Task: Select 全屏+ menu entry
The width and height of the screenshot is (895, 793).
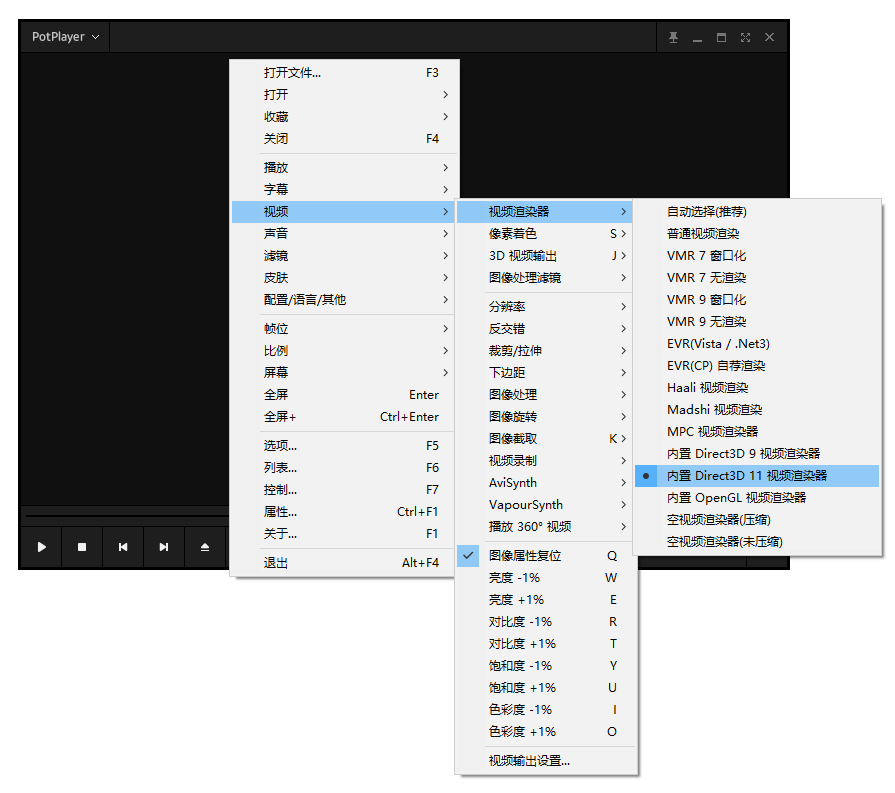Action: coord(342,417)
